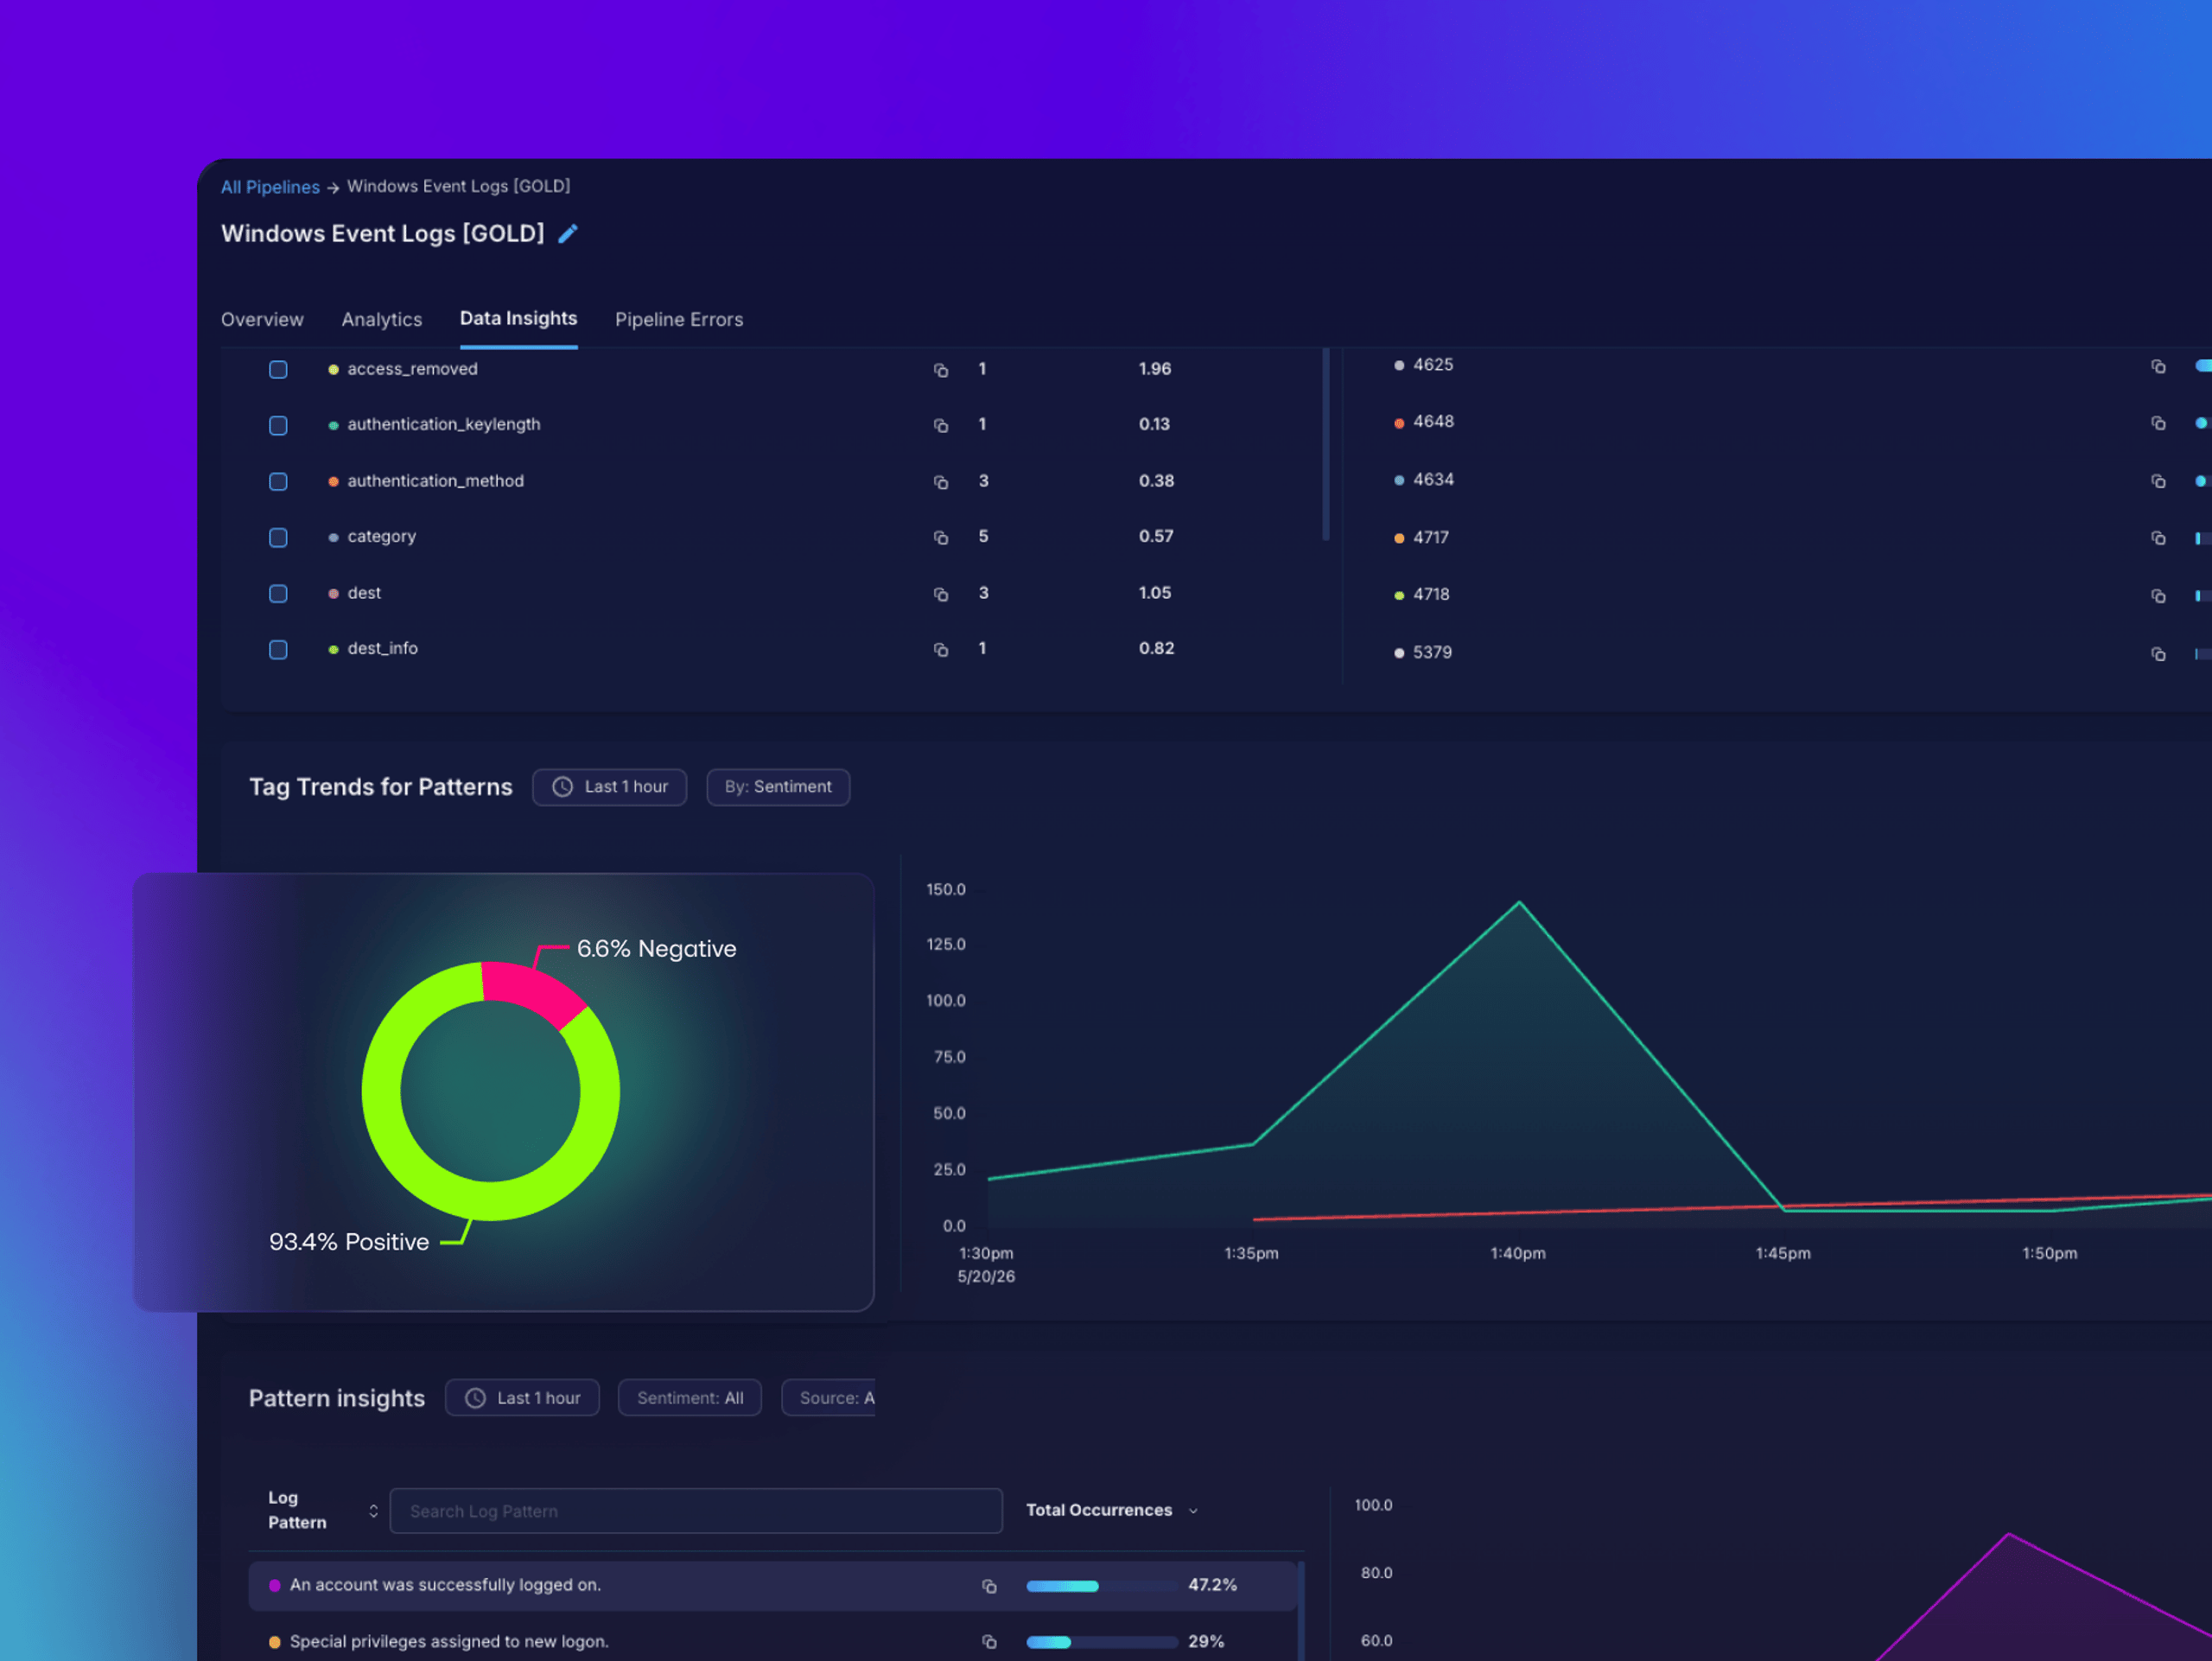Image resolution: width=2212 pixels, height=1661 pixels.
Task: Click the 1:40pm label on trend chart
Action: point(1517,1254)
